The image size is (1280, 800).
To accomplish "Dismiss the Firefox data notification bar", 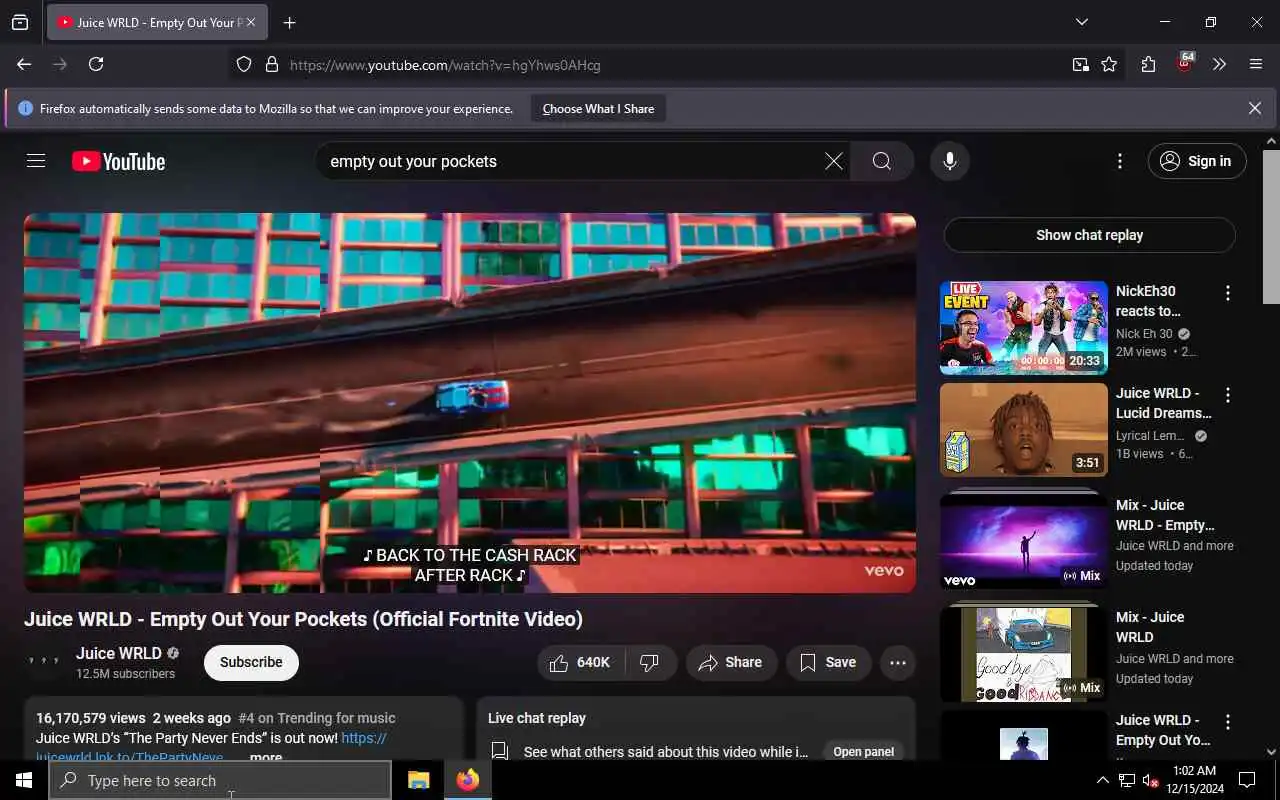I will point(1255,108).
